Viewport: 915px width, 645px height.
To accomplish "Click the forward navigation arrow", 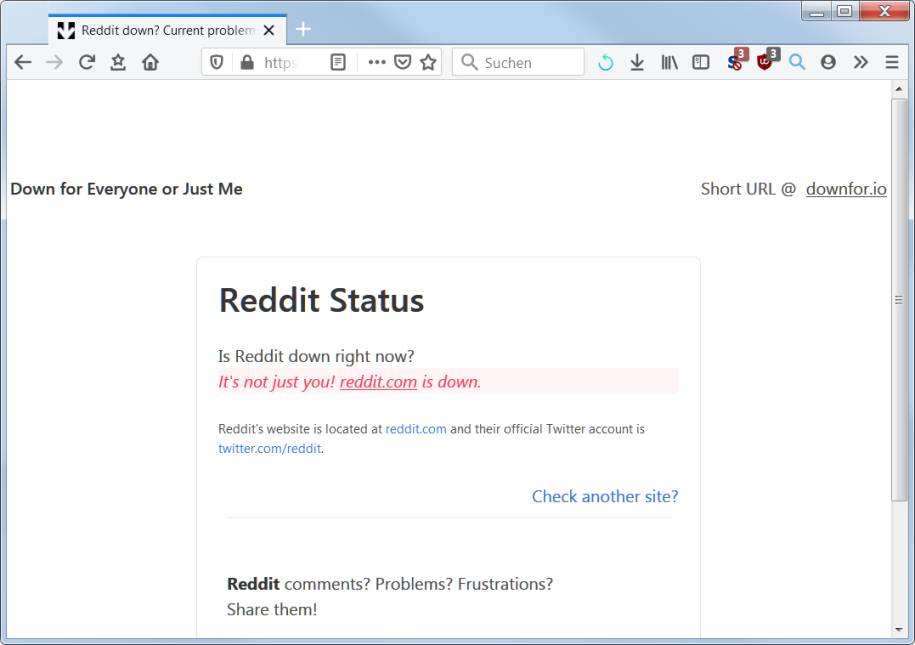I will [54, 62].
